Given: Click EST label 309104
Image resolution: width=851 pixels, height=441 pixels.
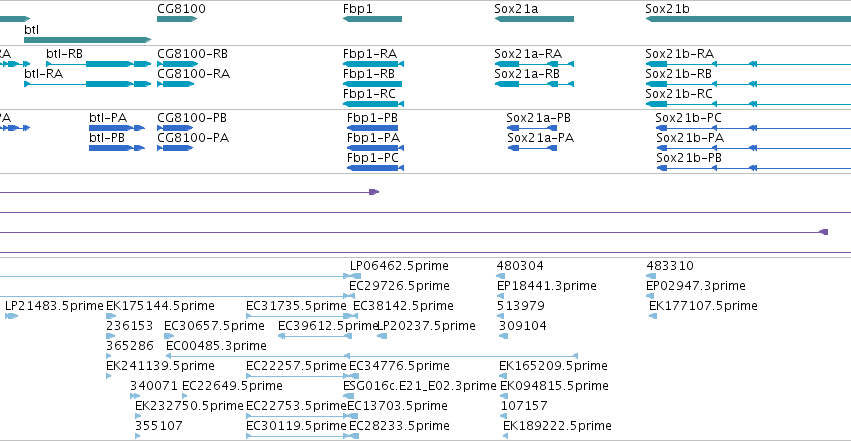Looking at the screenshot, I should point(523,326).
